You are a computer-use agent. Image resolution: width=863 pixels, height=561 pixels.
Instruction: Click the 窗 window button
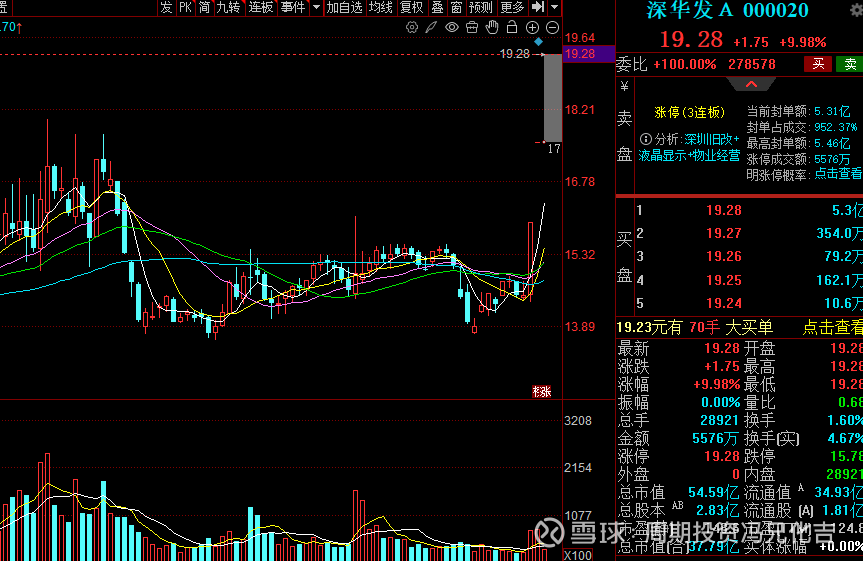point(456,7)
